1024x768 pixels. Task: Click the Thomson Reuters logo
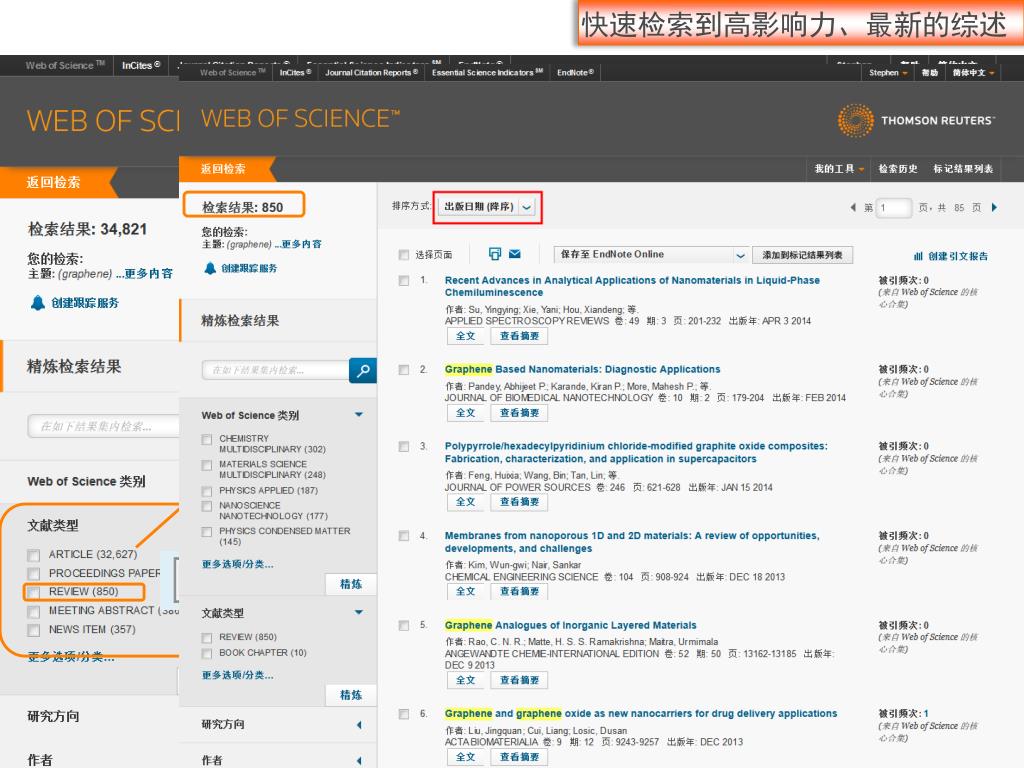[x=916, y=120]
